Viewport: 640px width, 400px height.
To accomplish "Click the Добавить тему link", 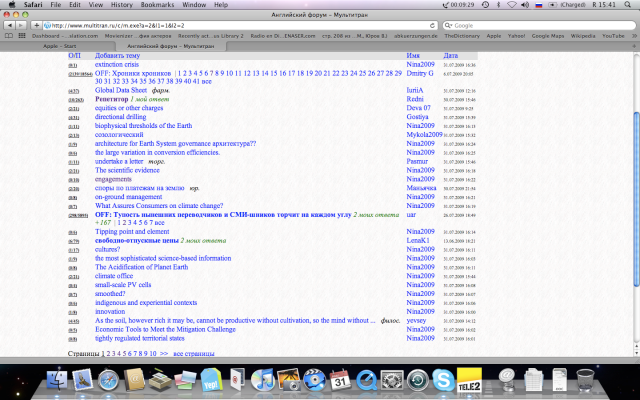I will pyautogui.click(x=118, y=56).
